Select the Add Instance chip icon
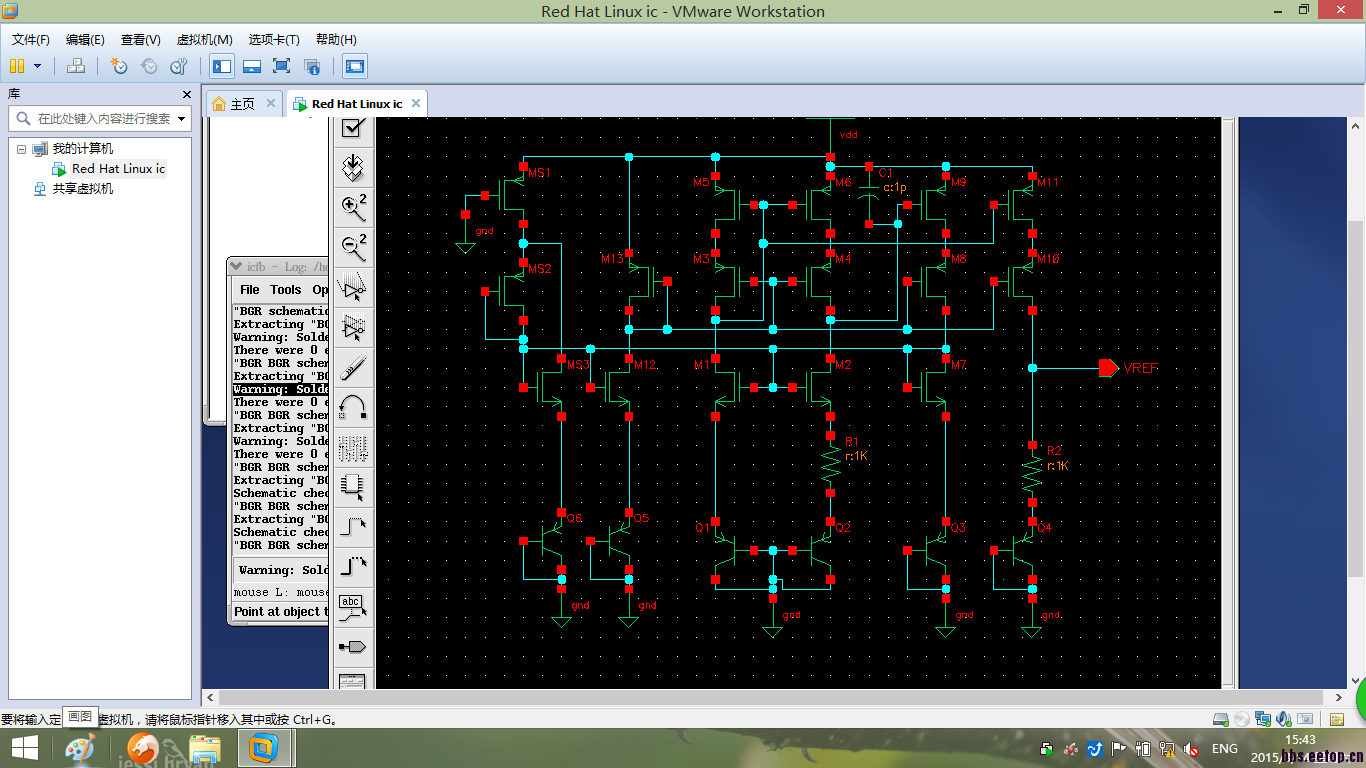Image resolution: width=1366 pixels, height=768 pixels. pyautogui.click(x=353, y=486)
